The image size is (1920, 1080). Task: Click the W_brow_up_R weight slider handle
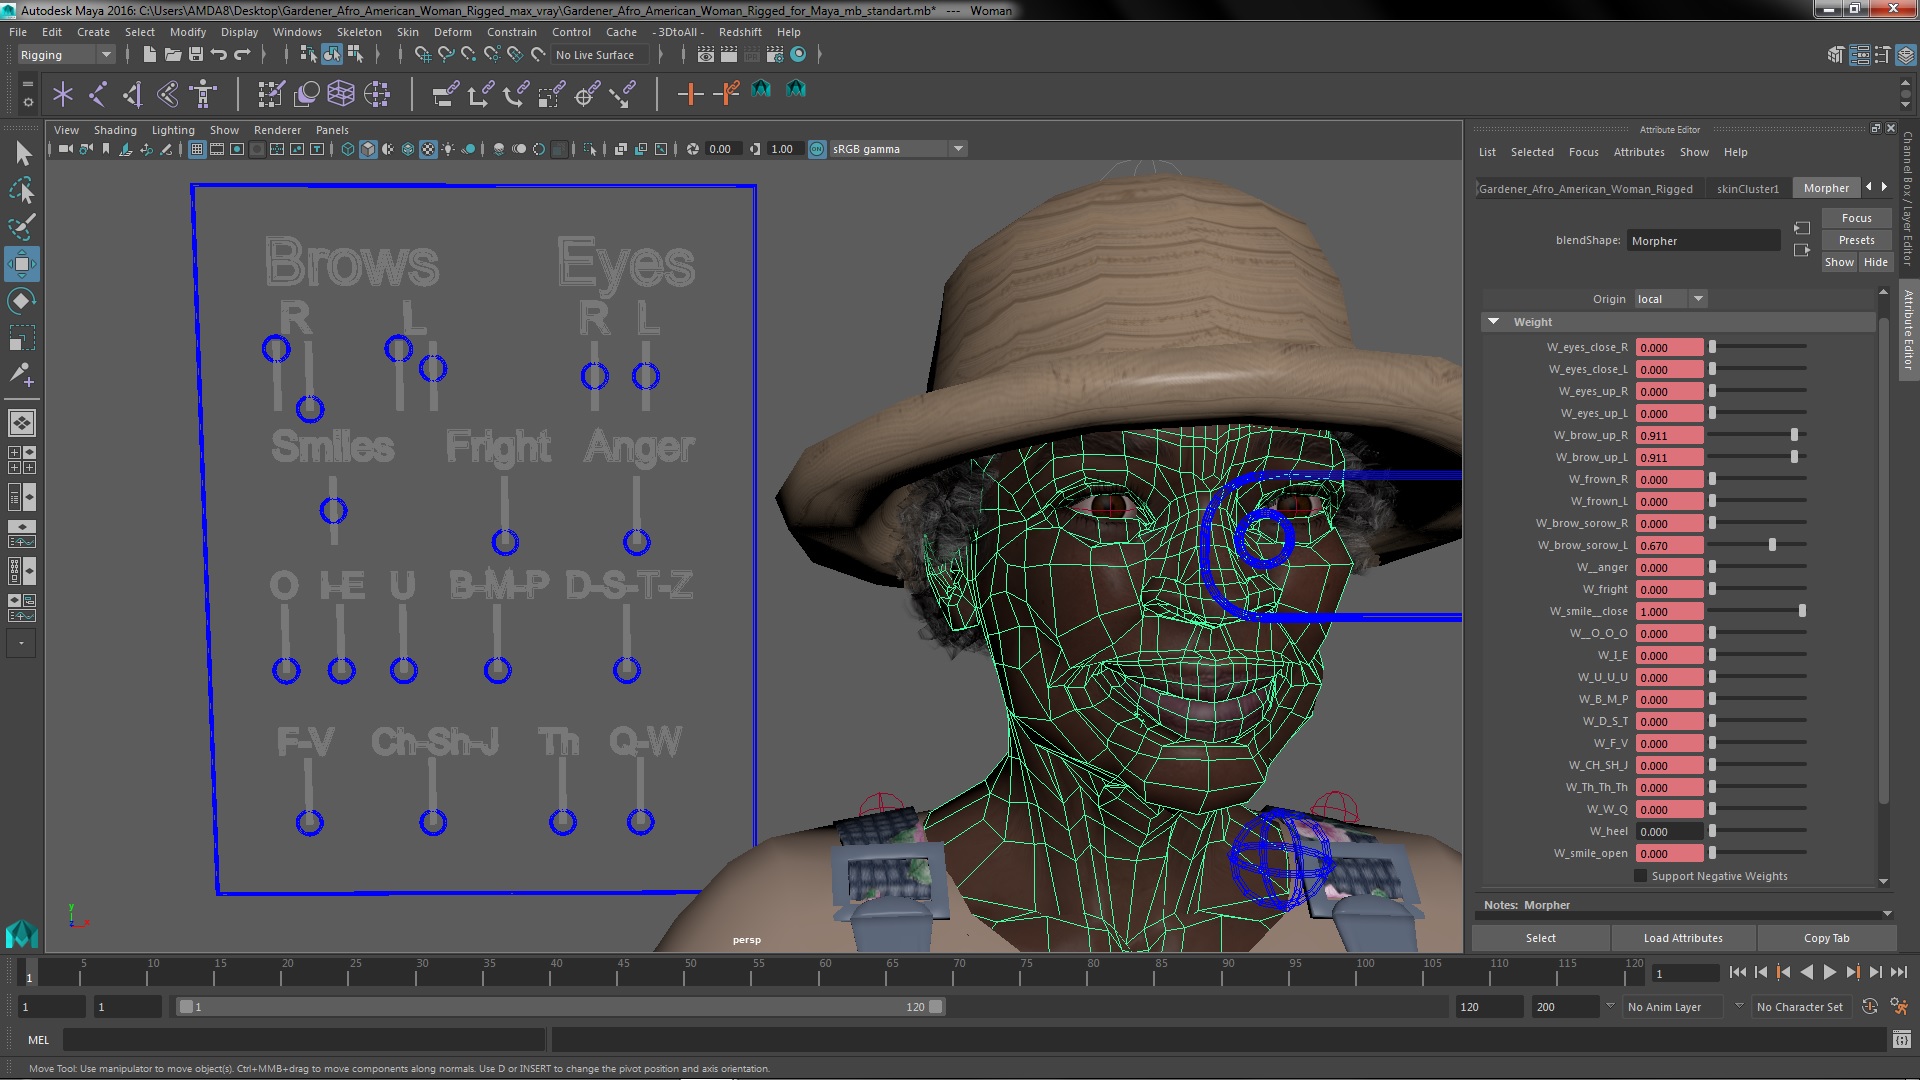(x=1794, y=435)
